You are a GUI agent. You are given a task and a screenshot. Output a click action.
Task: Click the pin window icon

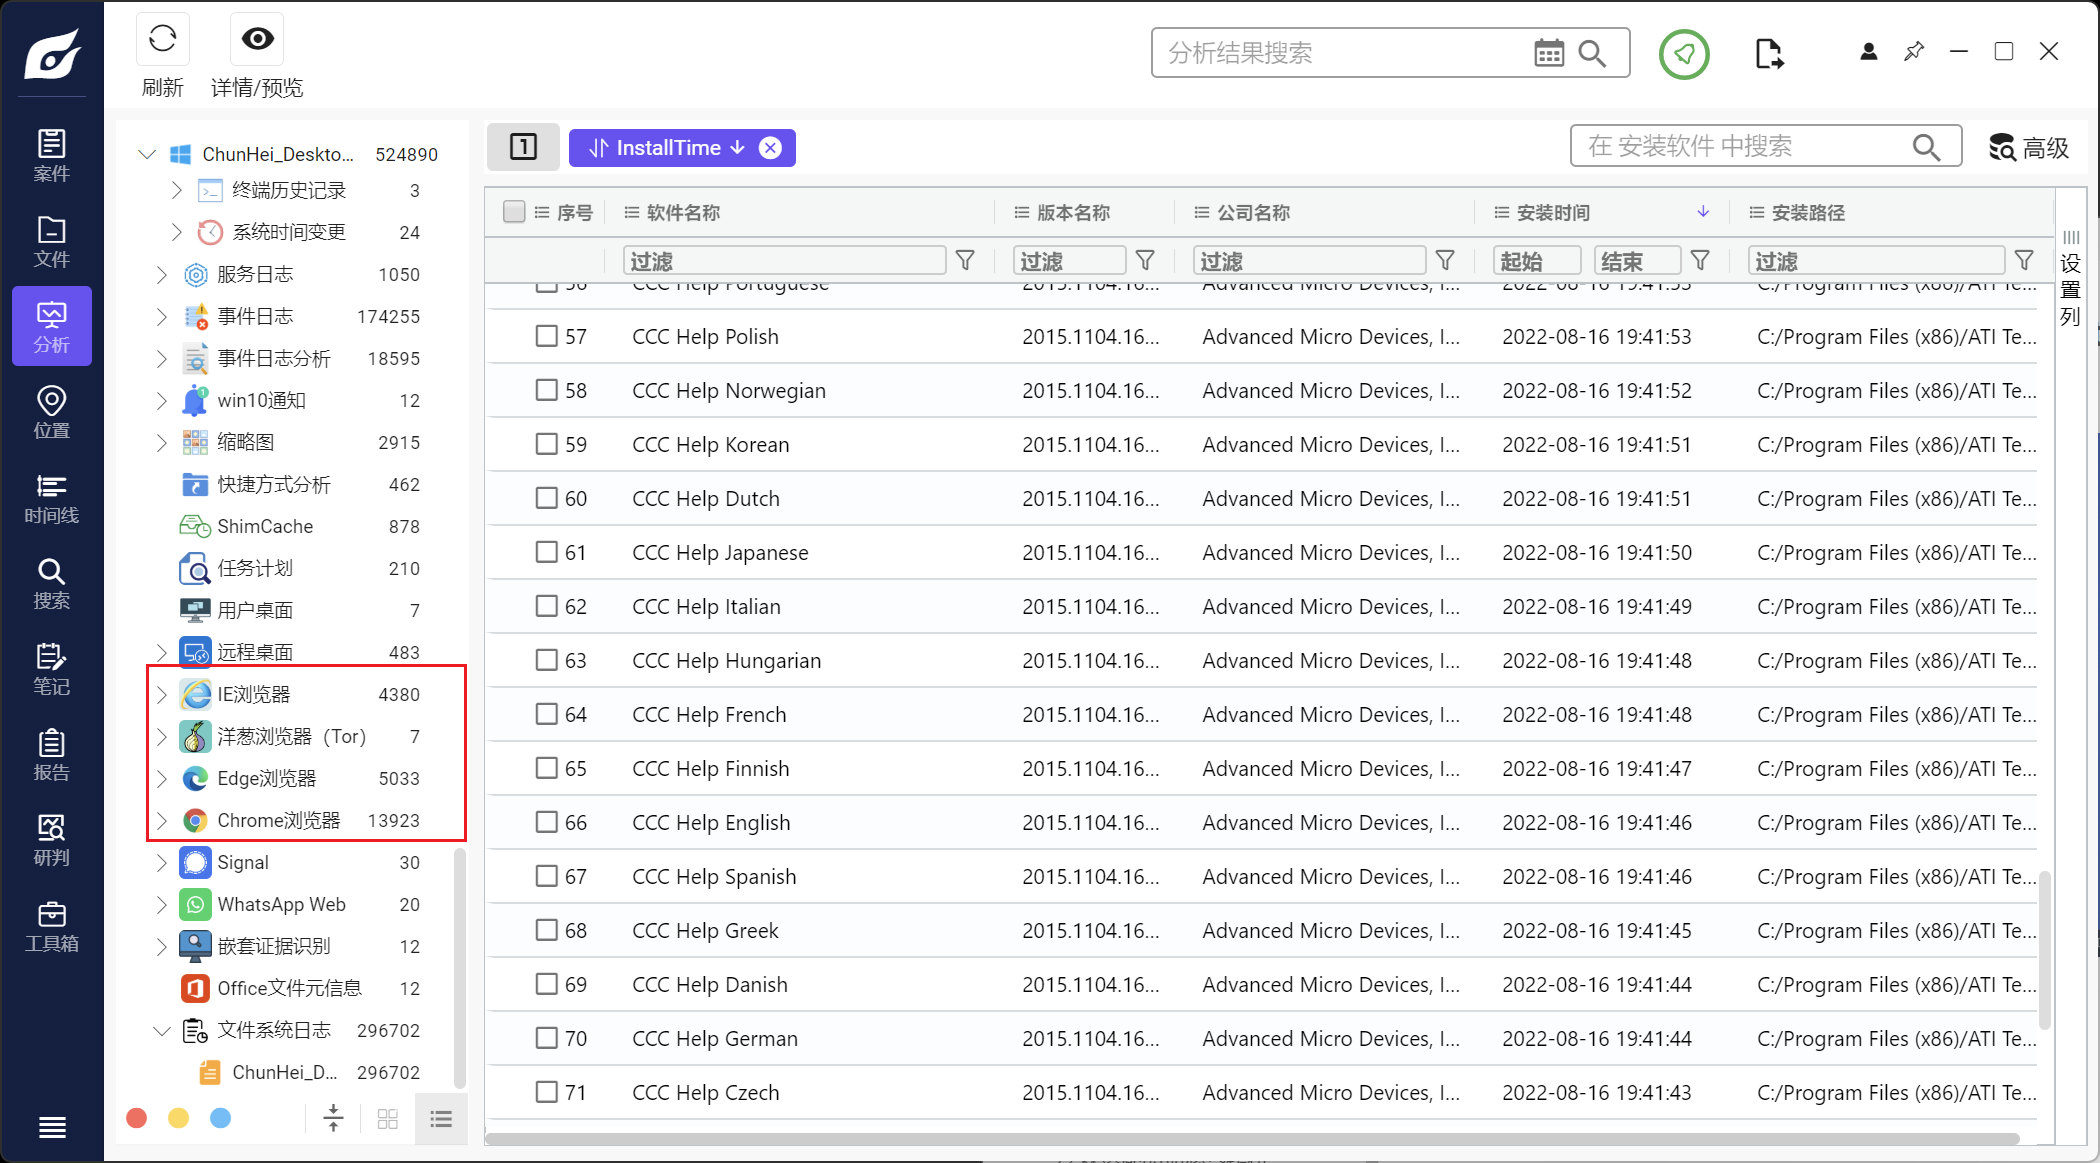pyautogui.click(x=1914, y=51)
